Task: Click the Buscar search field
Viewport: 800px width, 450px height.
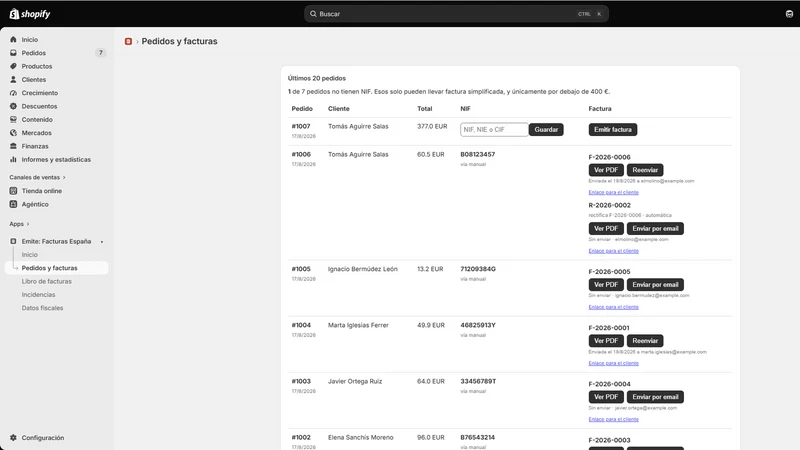Action: tap(456, 14)
